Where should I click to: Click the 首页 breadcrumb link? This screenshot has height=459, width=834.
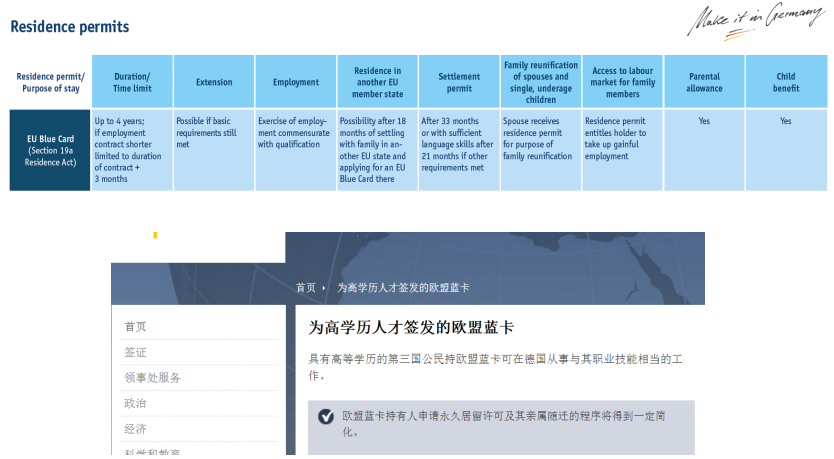(x=305, y=288)
